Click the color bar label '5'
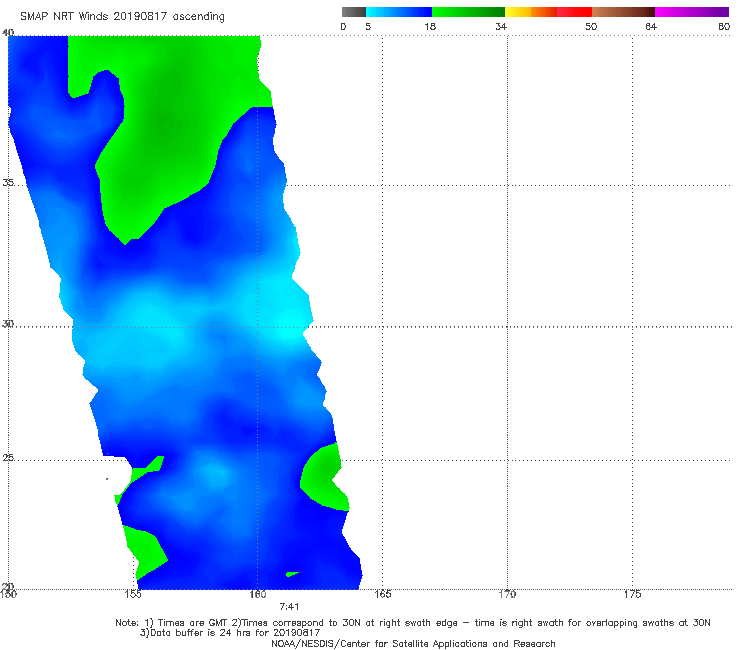The height and width of the screenshot is (650, 740). tap(368, 26)
